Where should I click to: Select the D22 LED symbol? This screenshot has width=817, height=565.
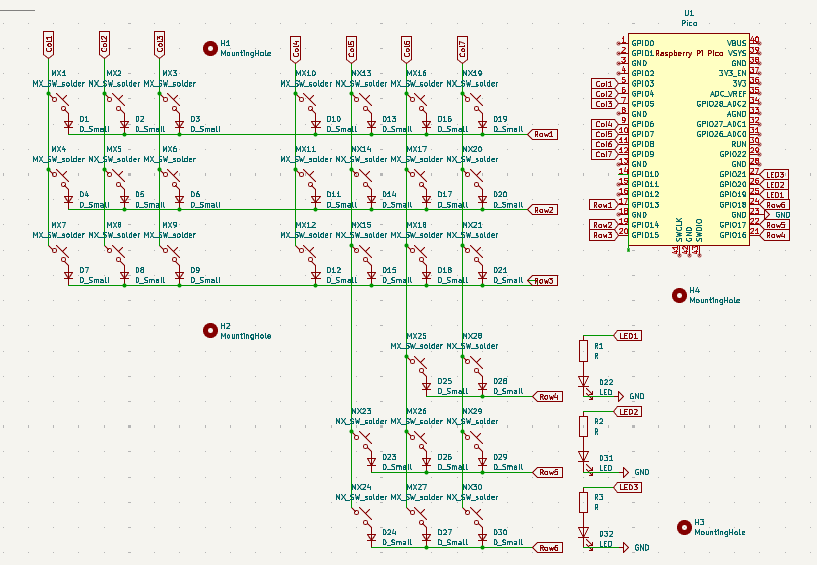point(584,382)
